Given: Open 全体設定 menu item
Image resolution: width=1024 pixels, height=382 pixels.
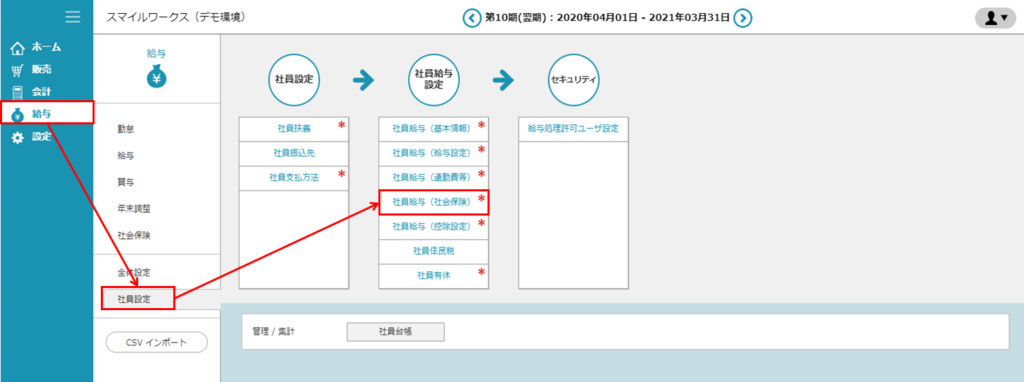Looking at the screenshot, I should [134, 272].
